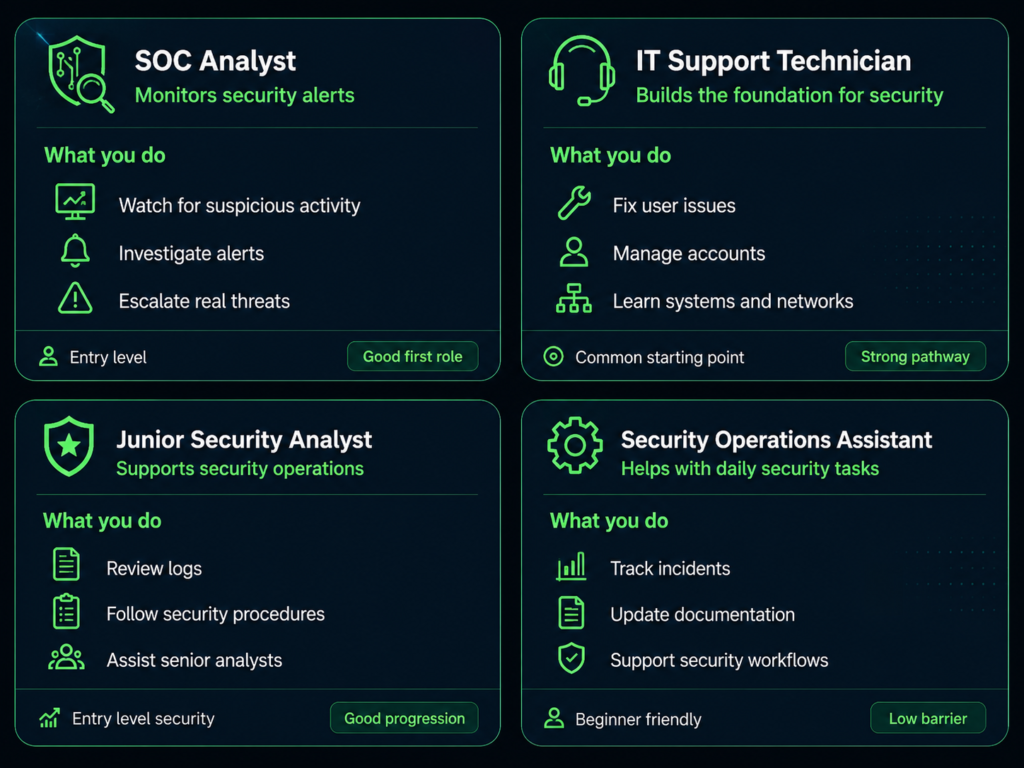Click the Good progression badge

click(404, 718)
